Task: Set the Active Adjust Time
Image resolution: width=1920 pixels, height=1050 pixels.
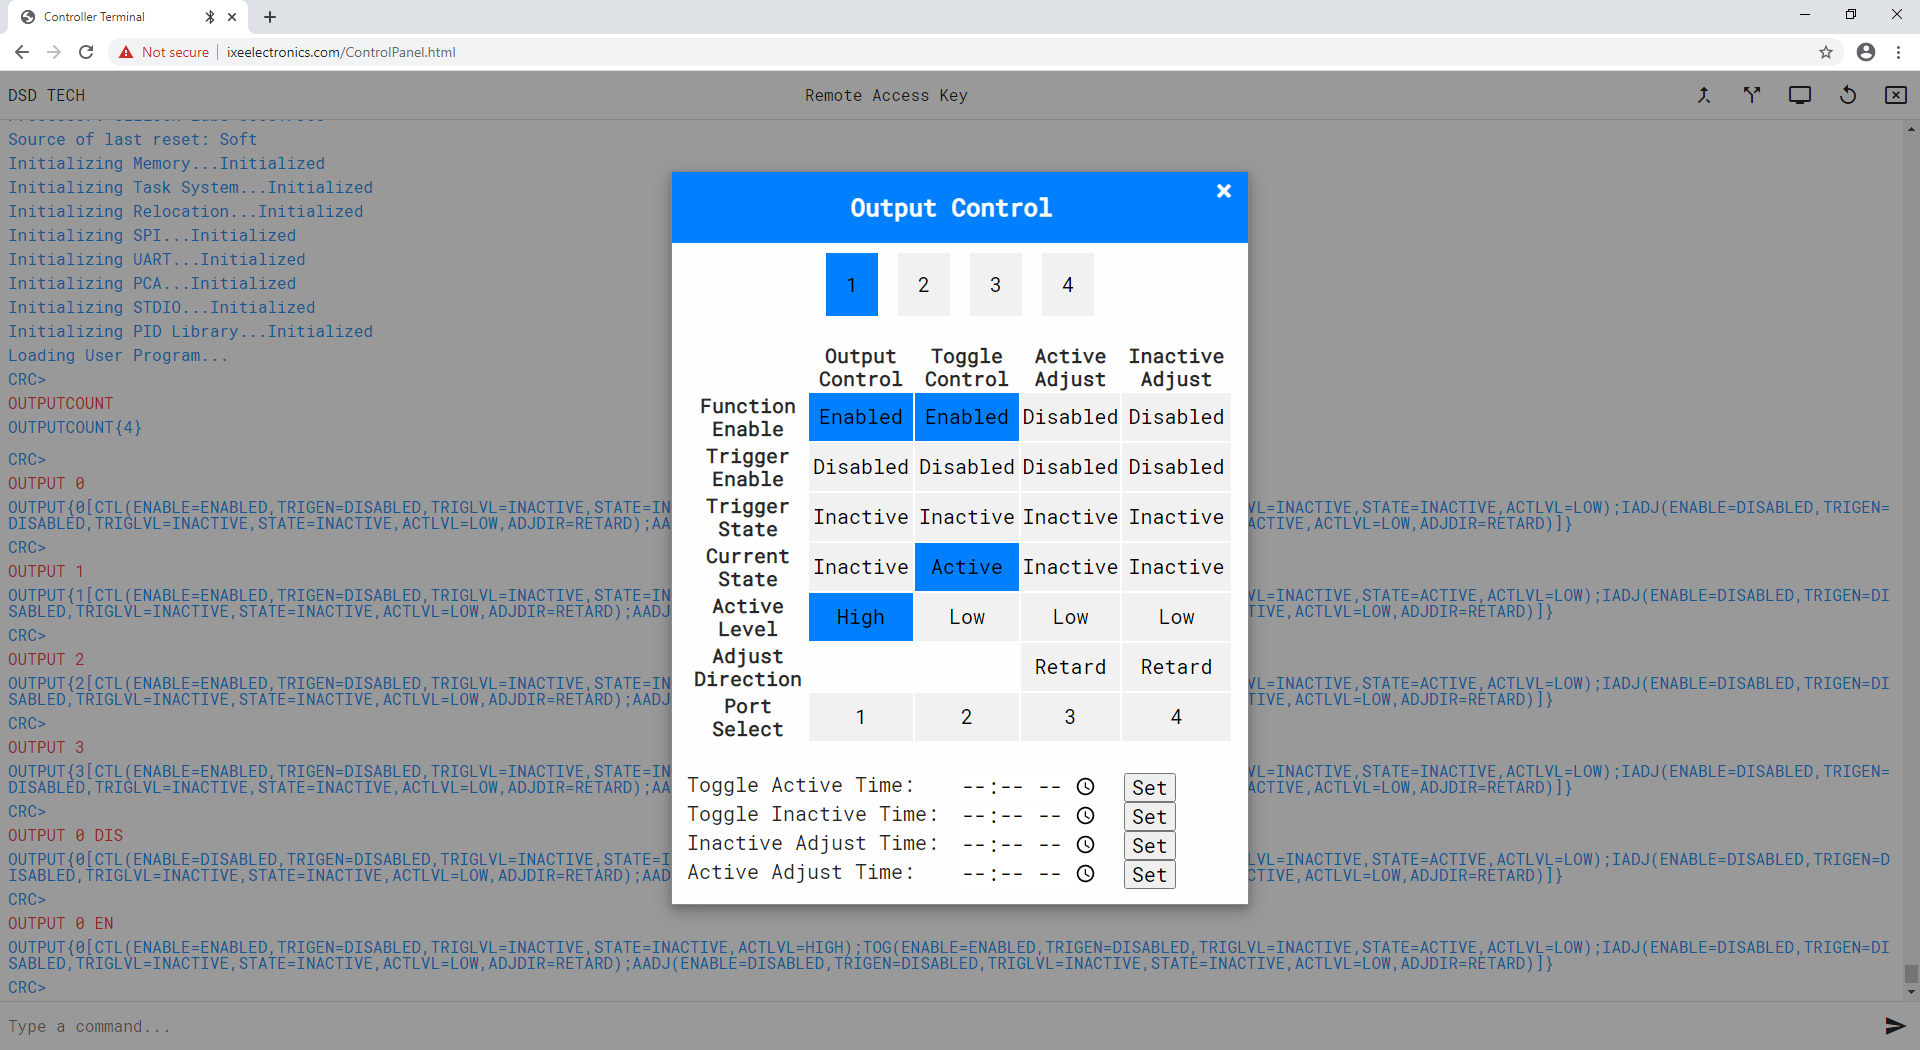Action: click(1149, 875)
